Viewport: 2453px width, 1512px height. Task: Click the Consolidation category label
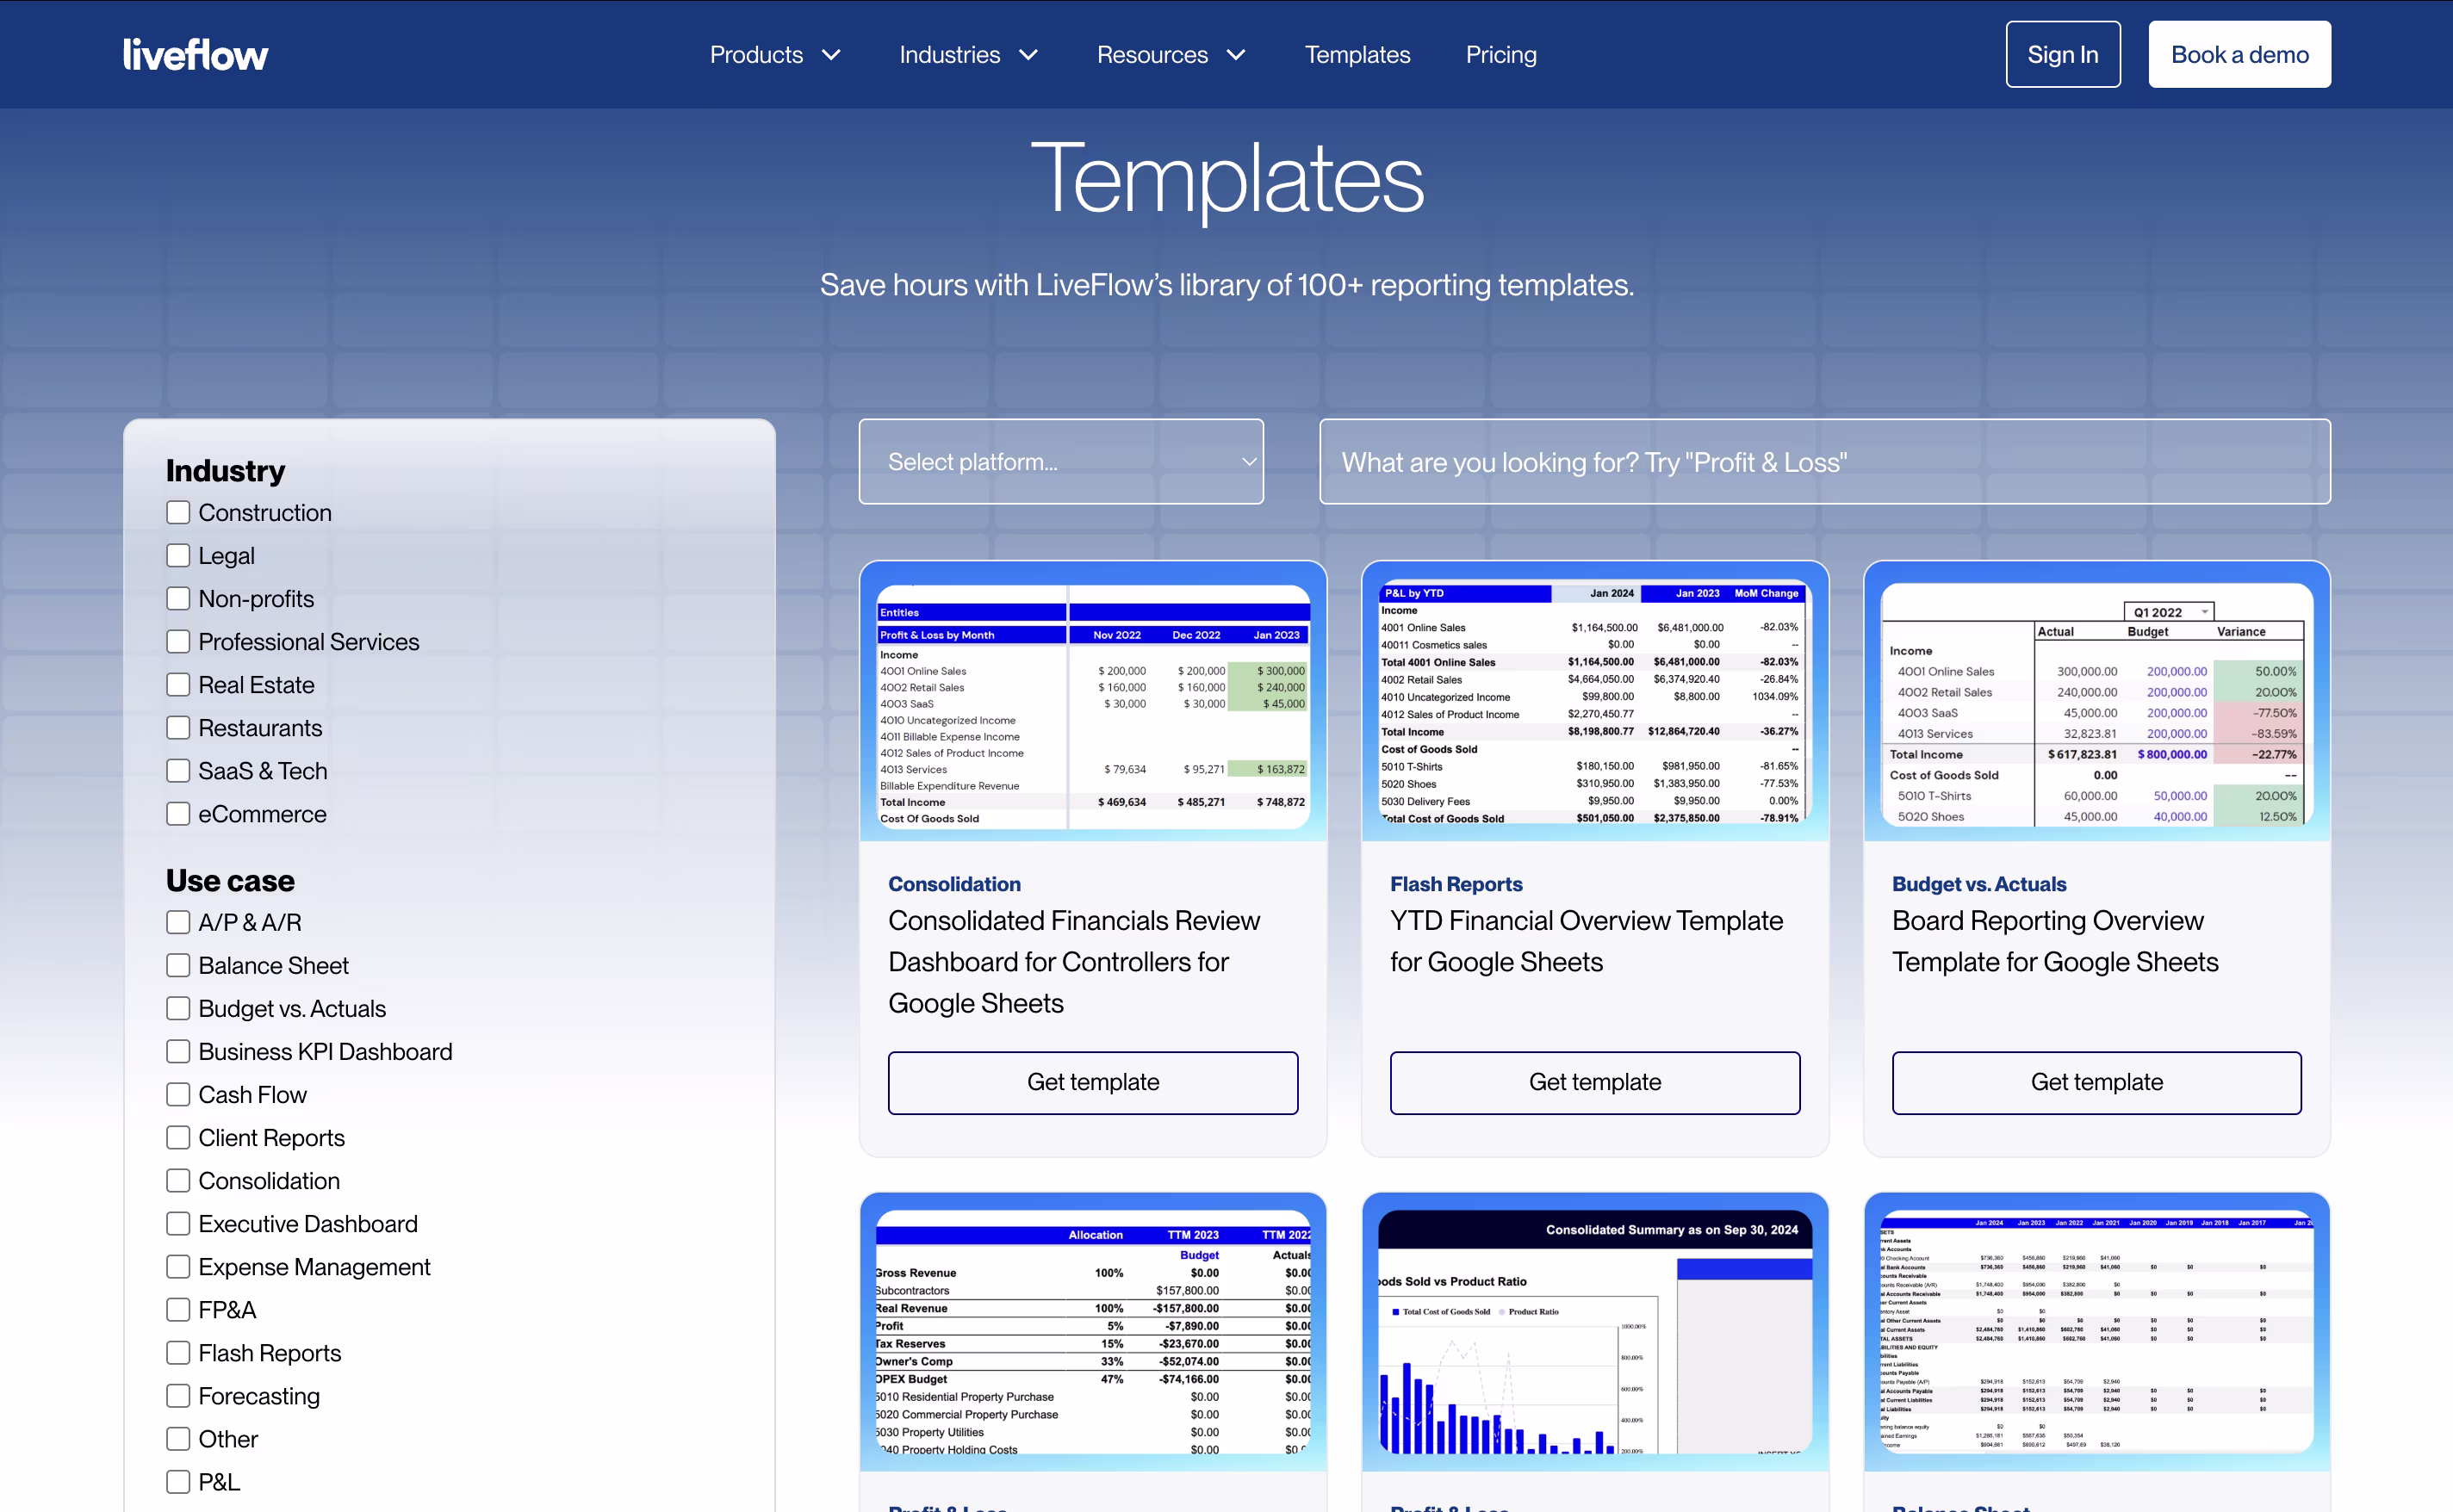pos(954,884)
